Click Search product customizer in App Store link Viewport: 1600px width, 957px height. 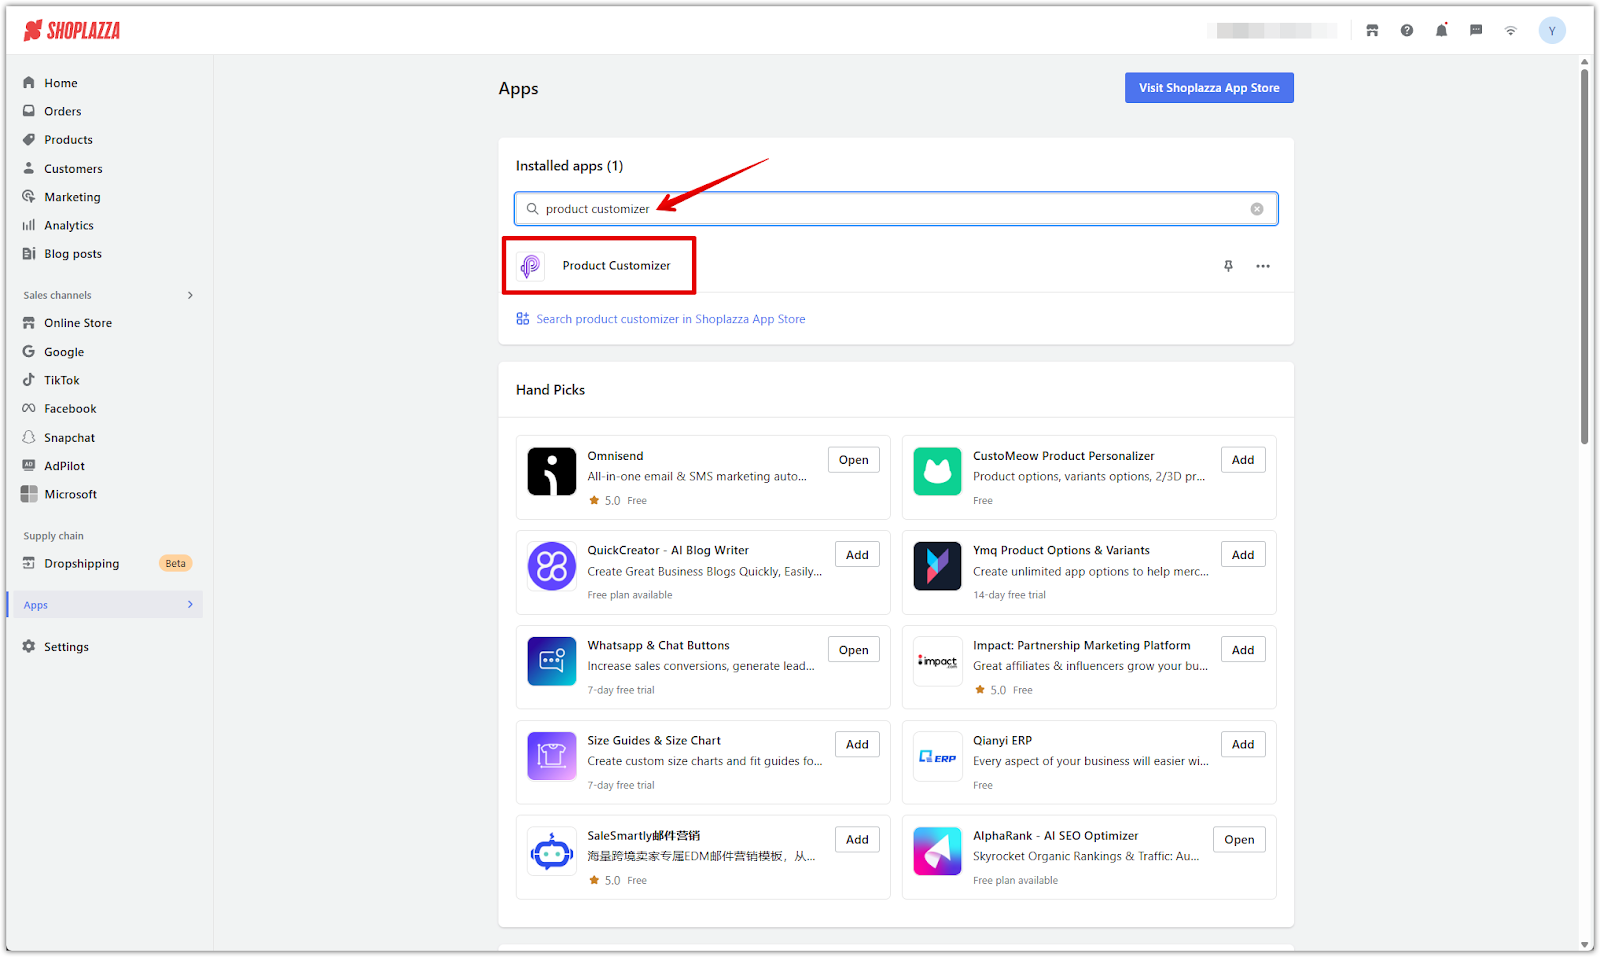click(670, 319)
